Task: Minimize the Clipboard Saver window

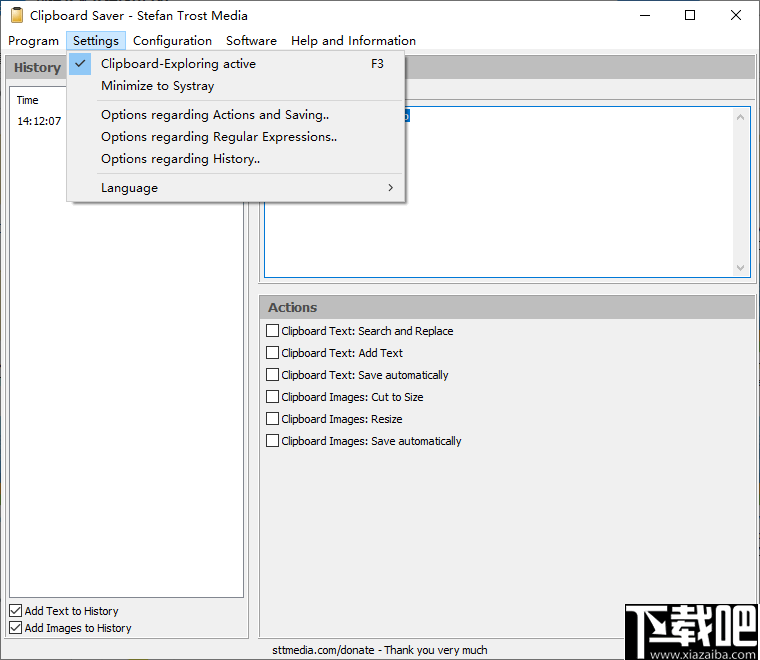Action: click(645, 16)
